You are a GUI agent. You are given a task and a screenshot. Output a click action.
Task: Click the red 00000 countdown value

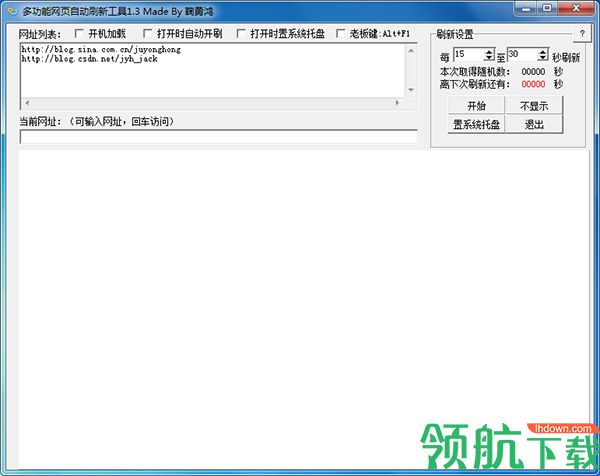[x=533, y=84]
